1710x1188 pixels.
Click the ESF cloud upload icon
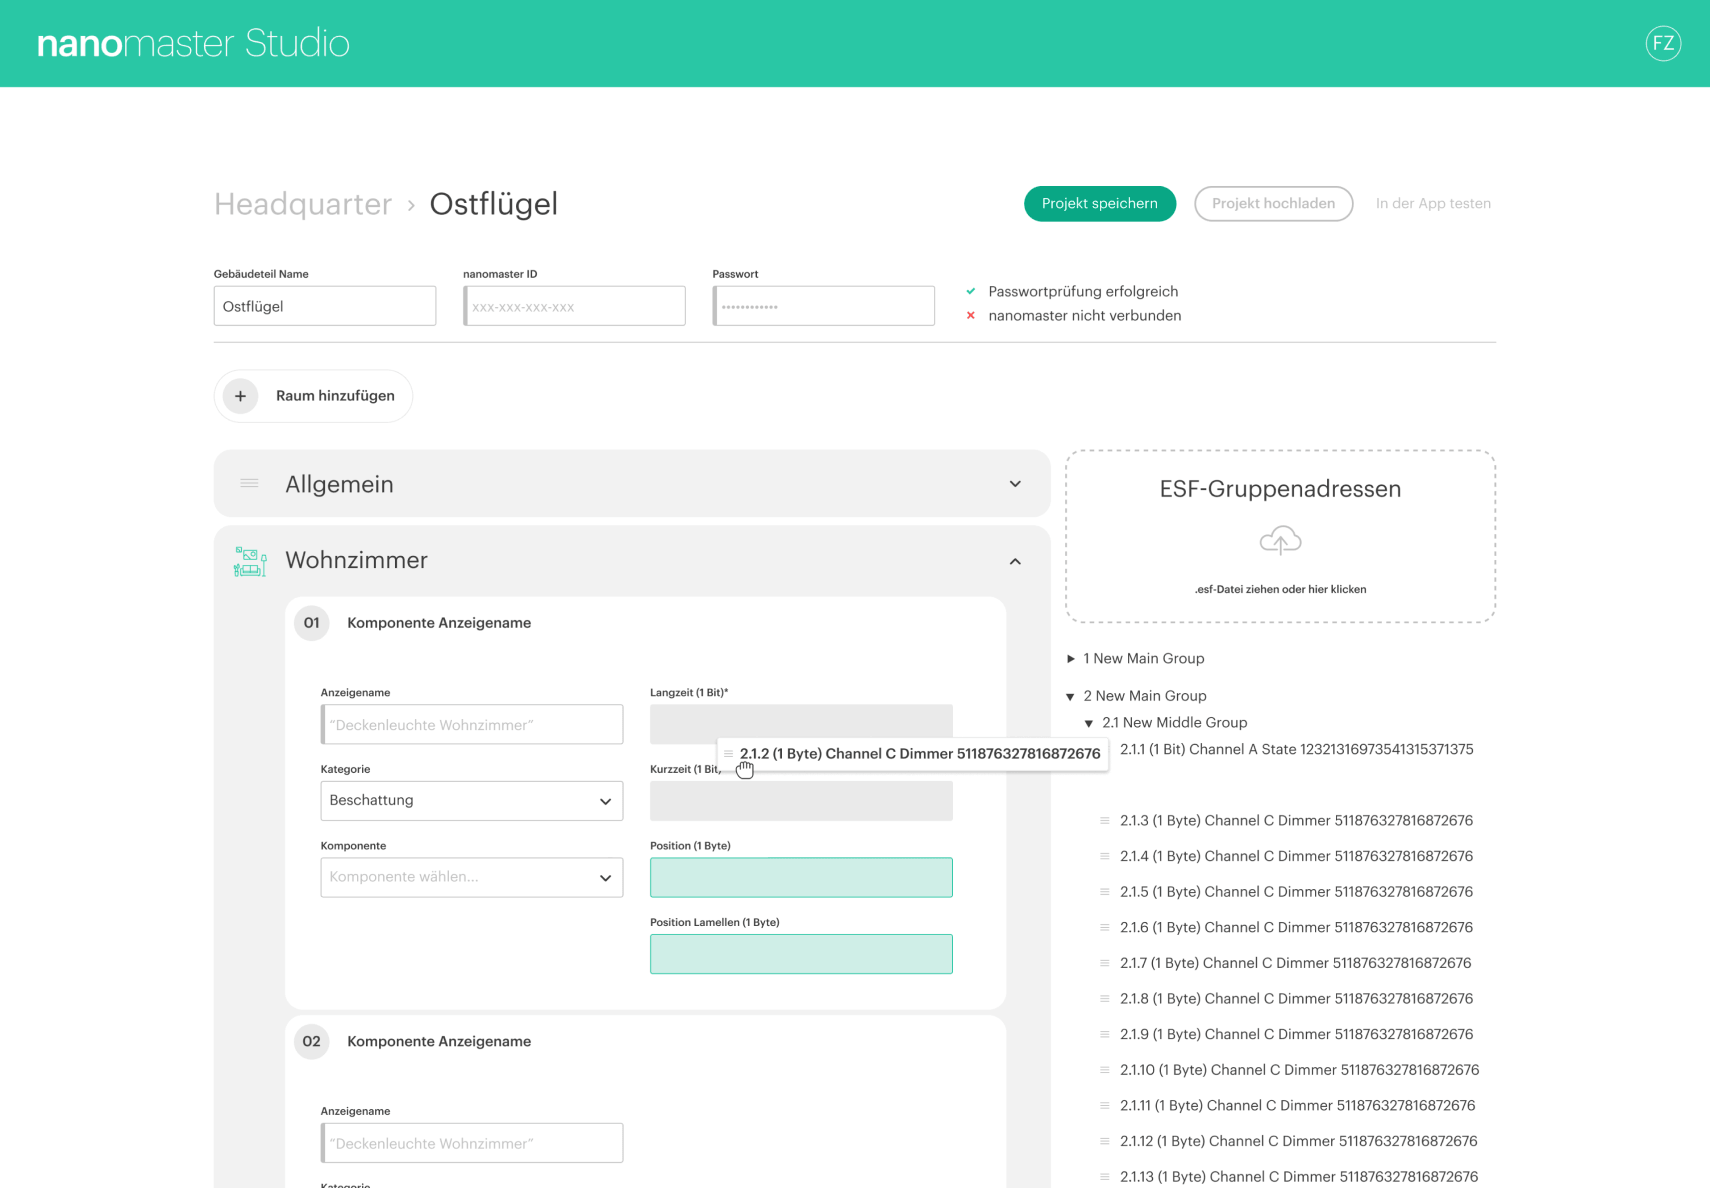pyautogui.click(x=1280, y=541)
